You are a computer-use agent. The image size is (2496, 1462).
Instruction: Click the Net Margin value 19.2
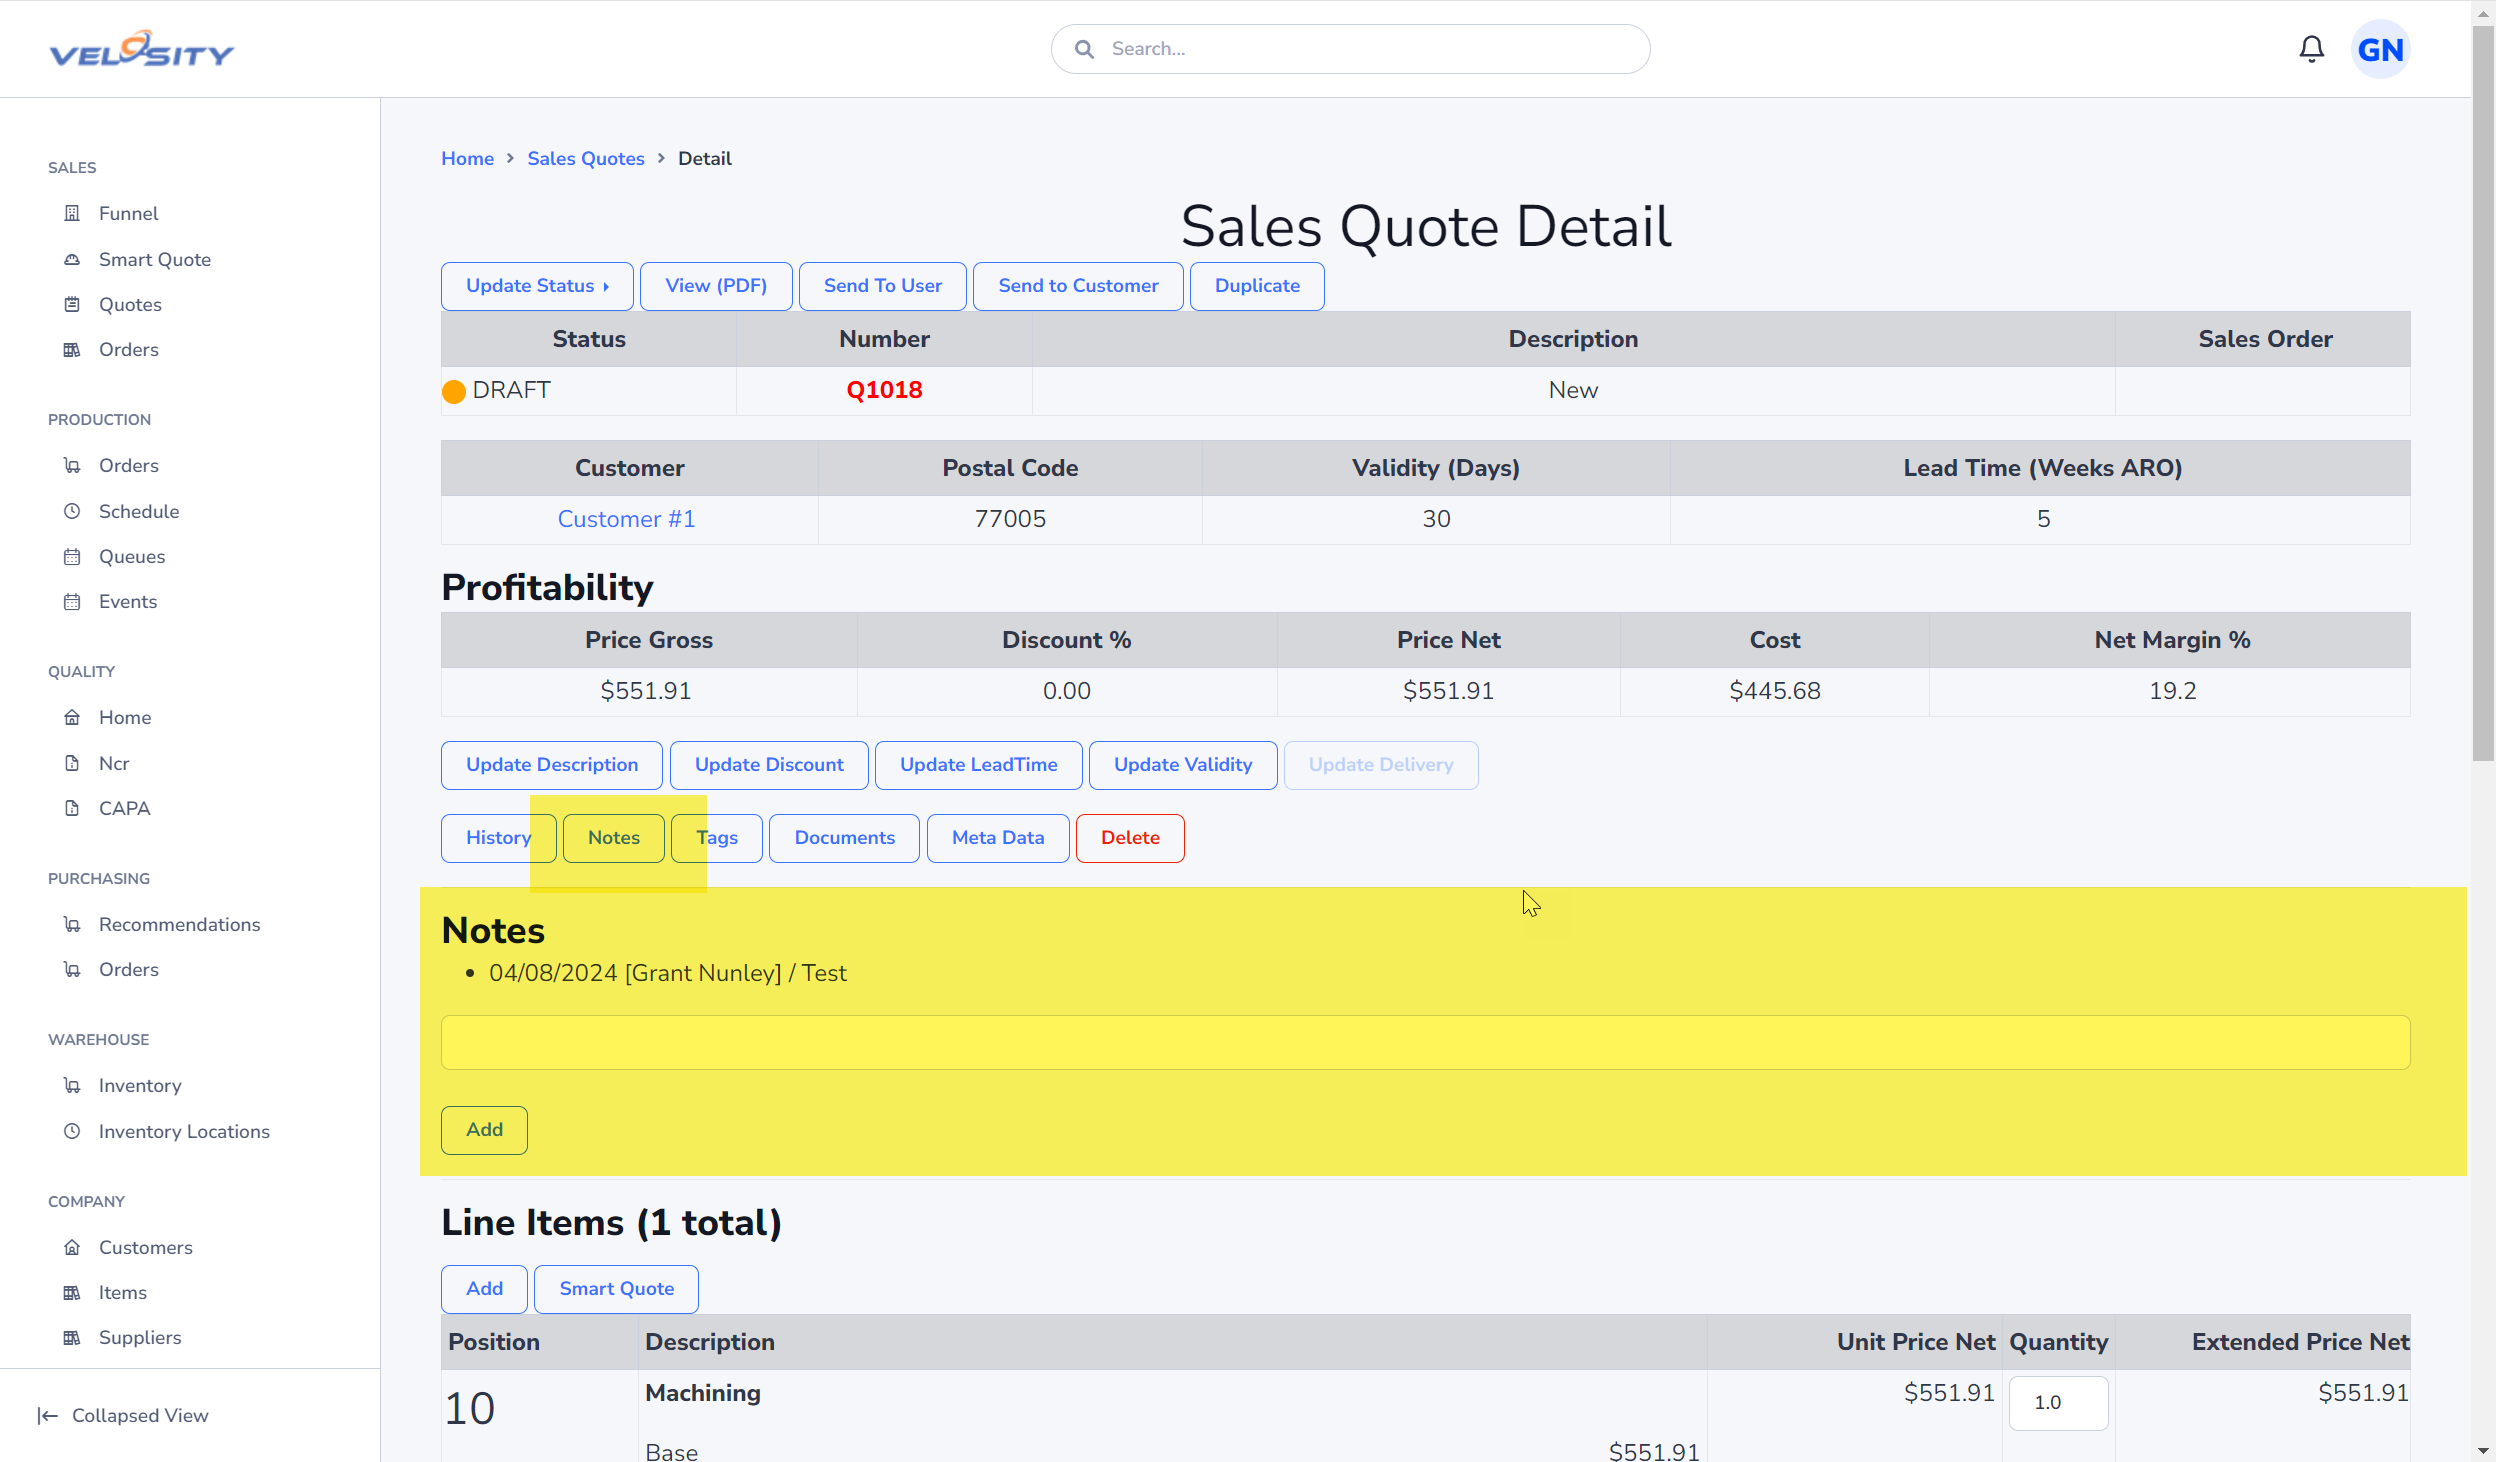2172,691
